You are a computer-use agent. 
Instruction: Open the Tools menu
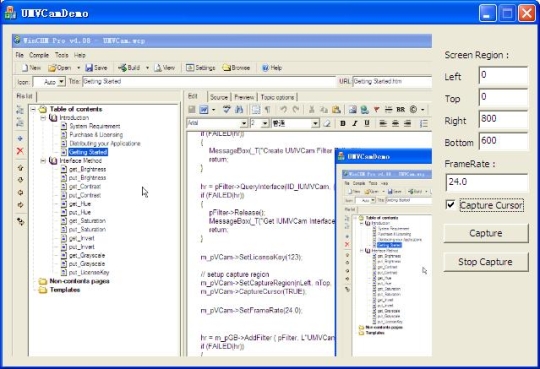pyautogui.click(x=62, y=55)
